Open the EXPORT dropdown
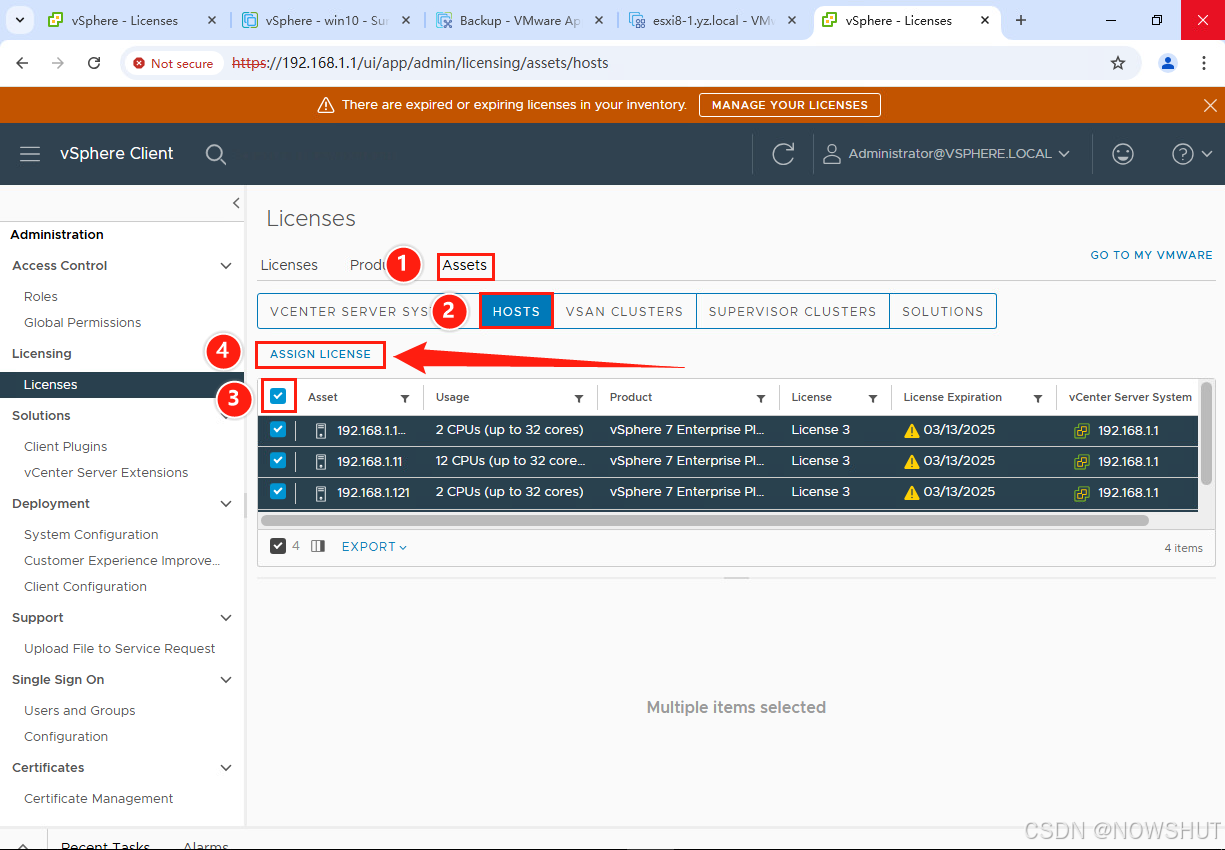The height and width of the screenshot is (850, 1225). 374,547
